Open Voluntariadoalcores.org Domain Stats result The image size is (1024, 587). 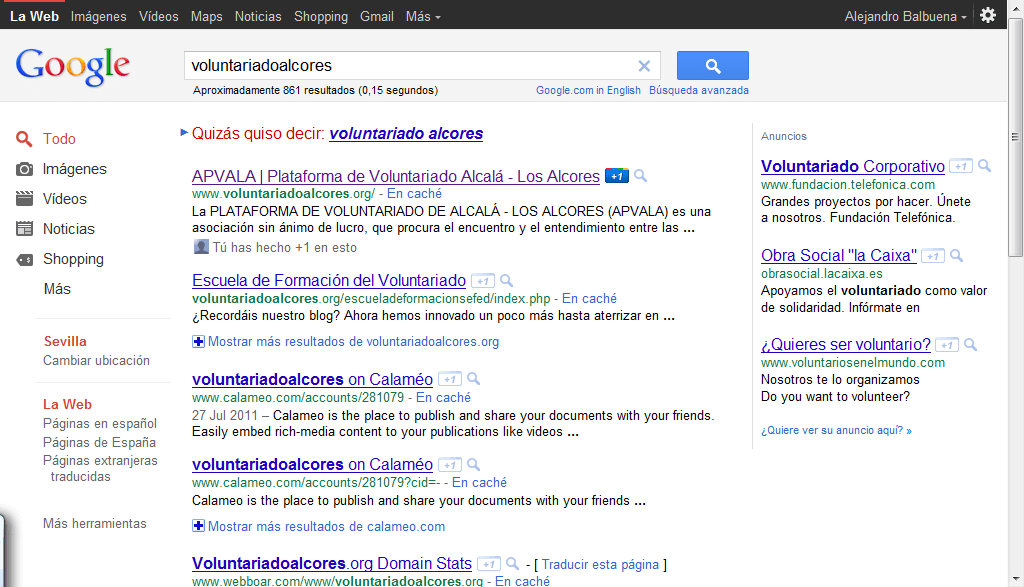click(332, 563)
